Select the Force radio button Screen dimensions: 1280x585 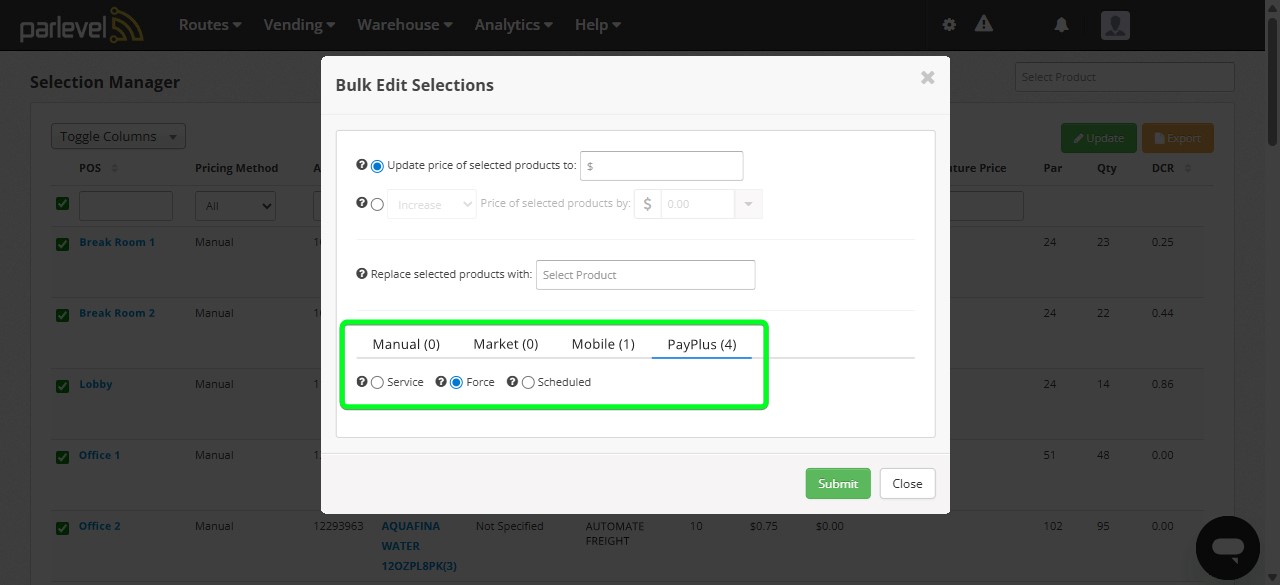457,381
